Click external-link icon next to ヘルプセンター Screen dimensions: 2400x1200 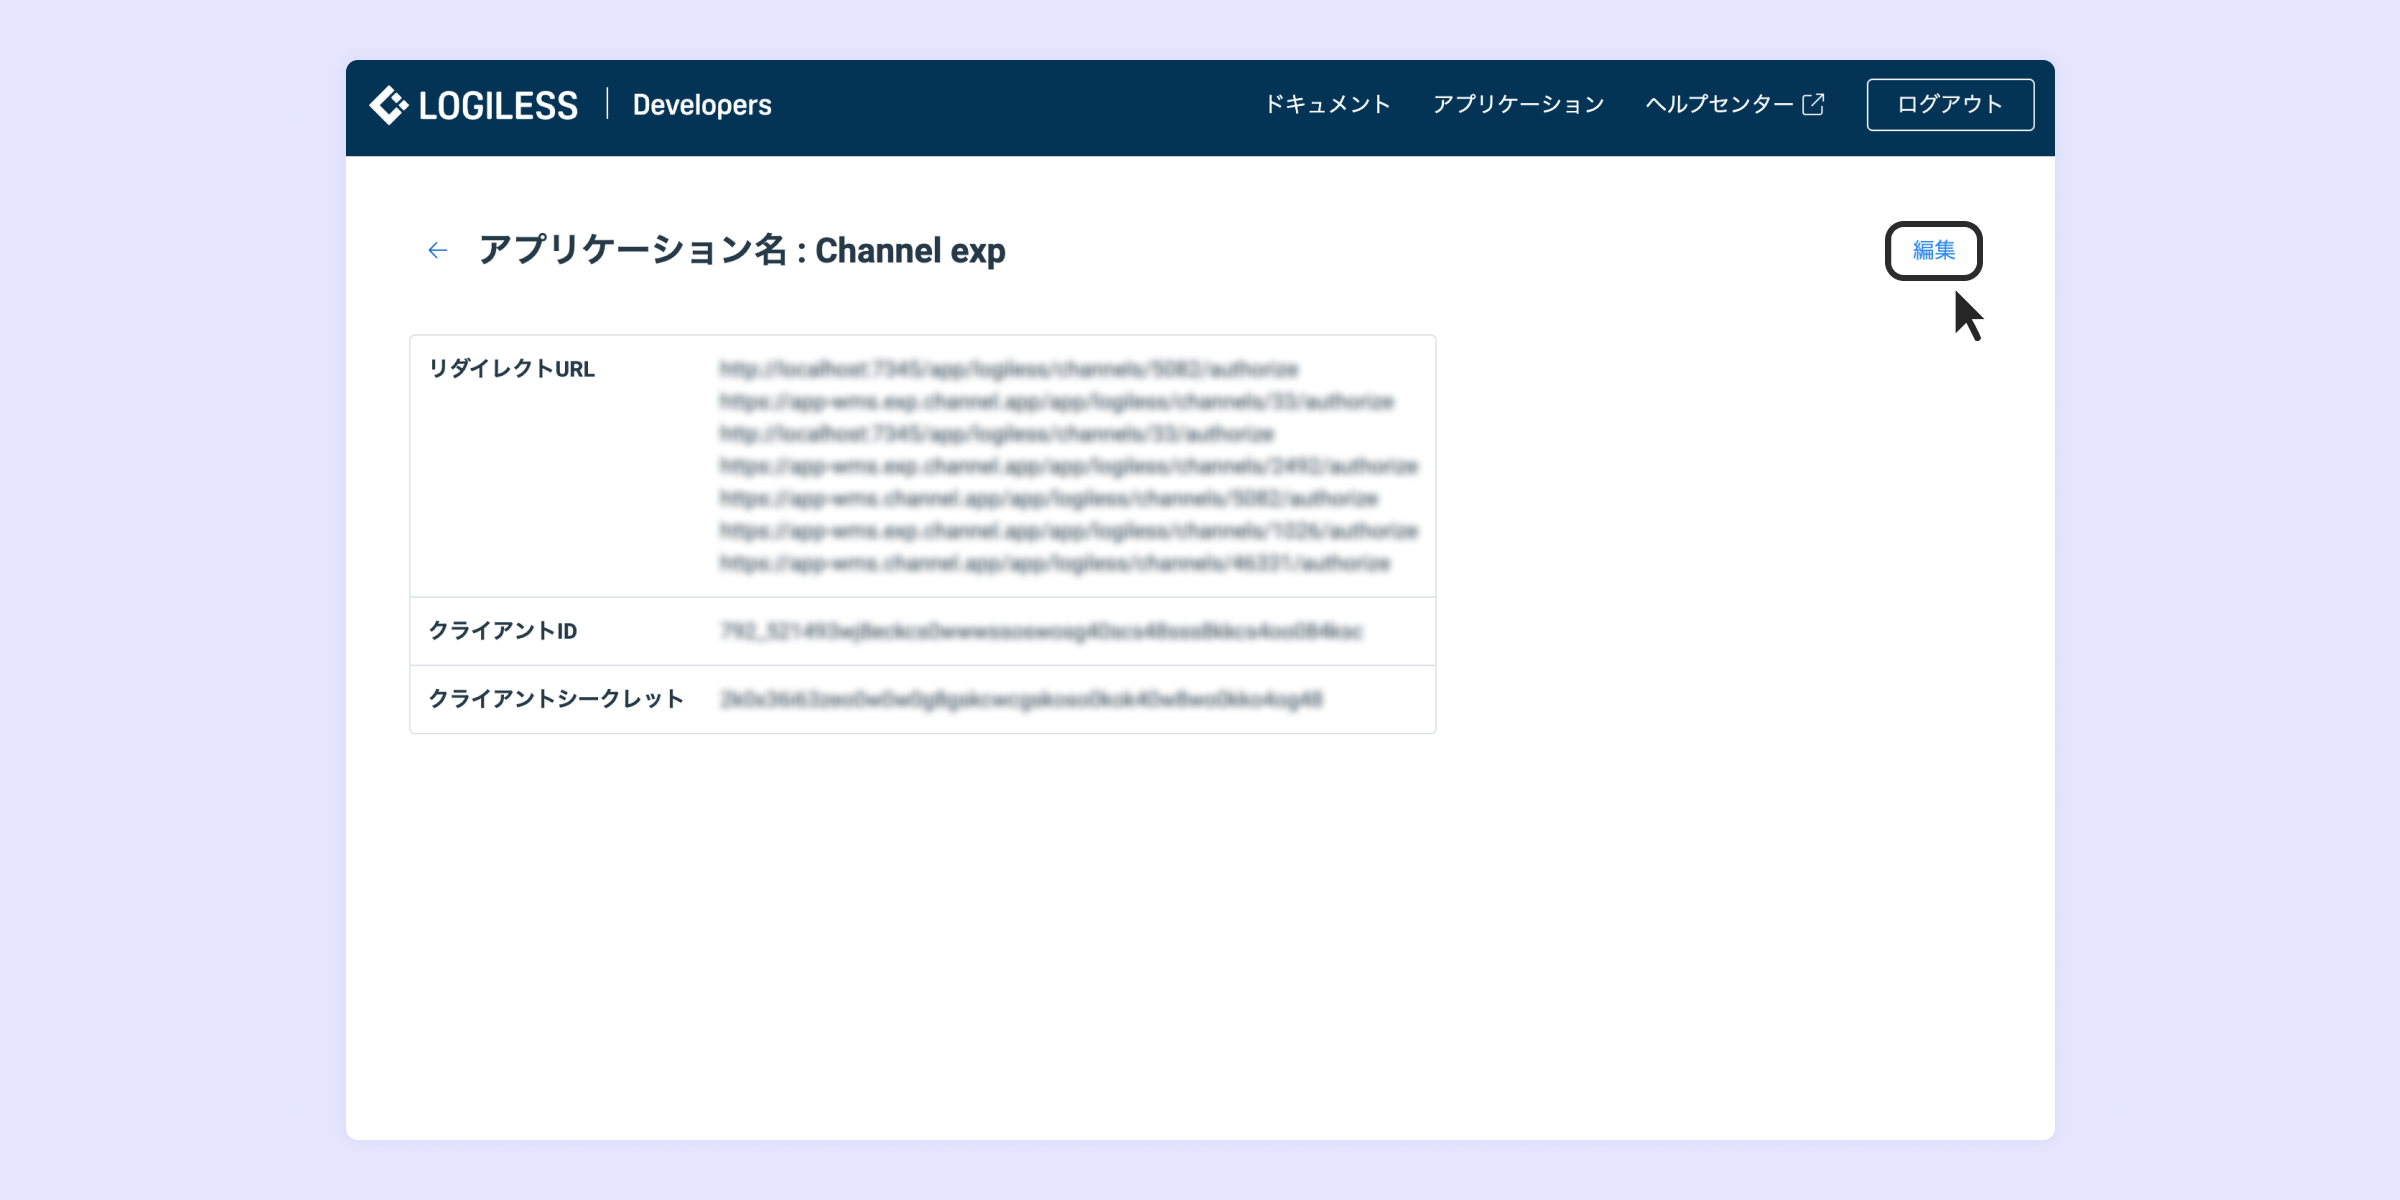pos(1813,104)
